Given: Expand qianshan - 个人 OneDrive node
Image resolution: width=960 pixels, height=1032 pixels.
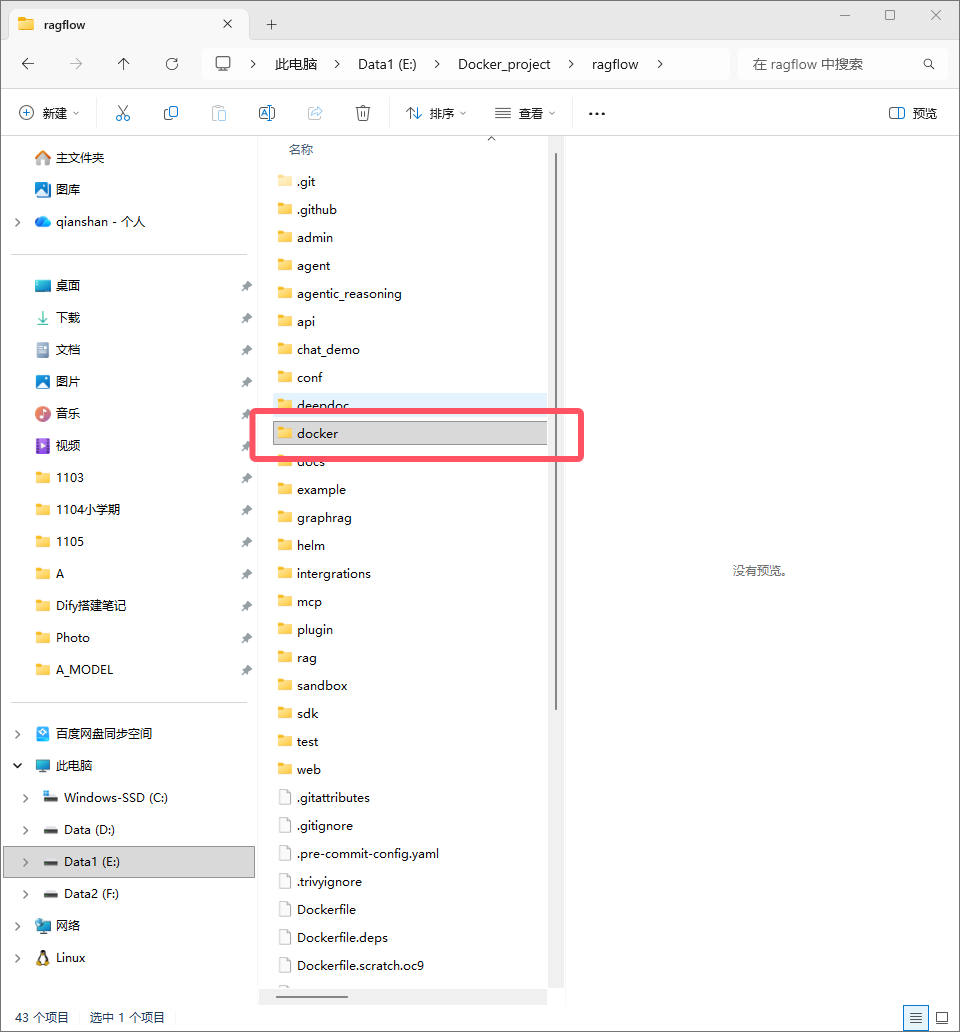Looking at the screenshot, I should pos(18,222).
